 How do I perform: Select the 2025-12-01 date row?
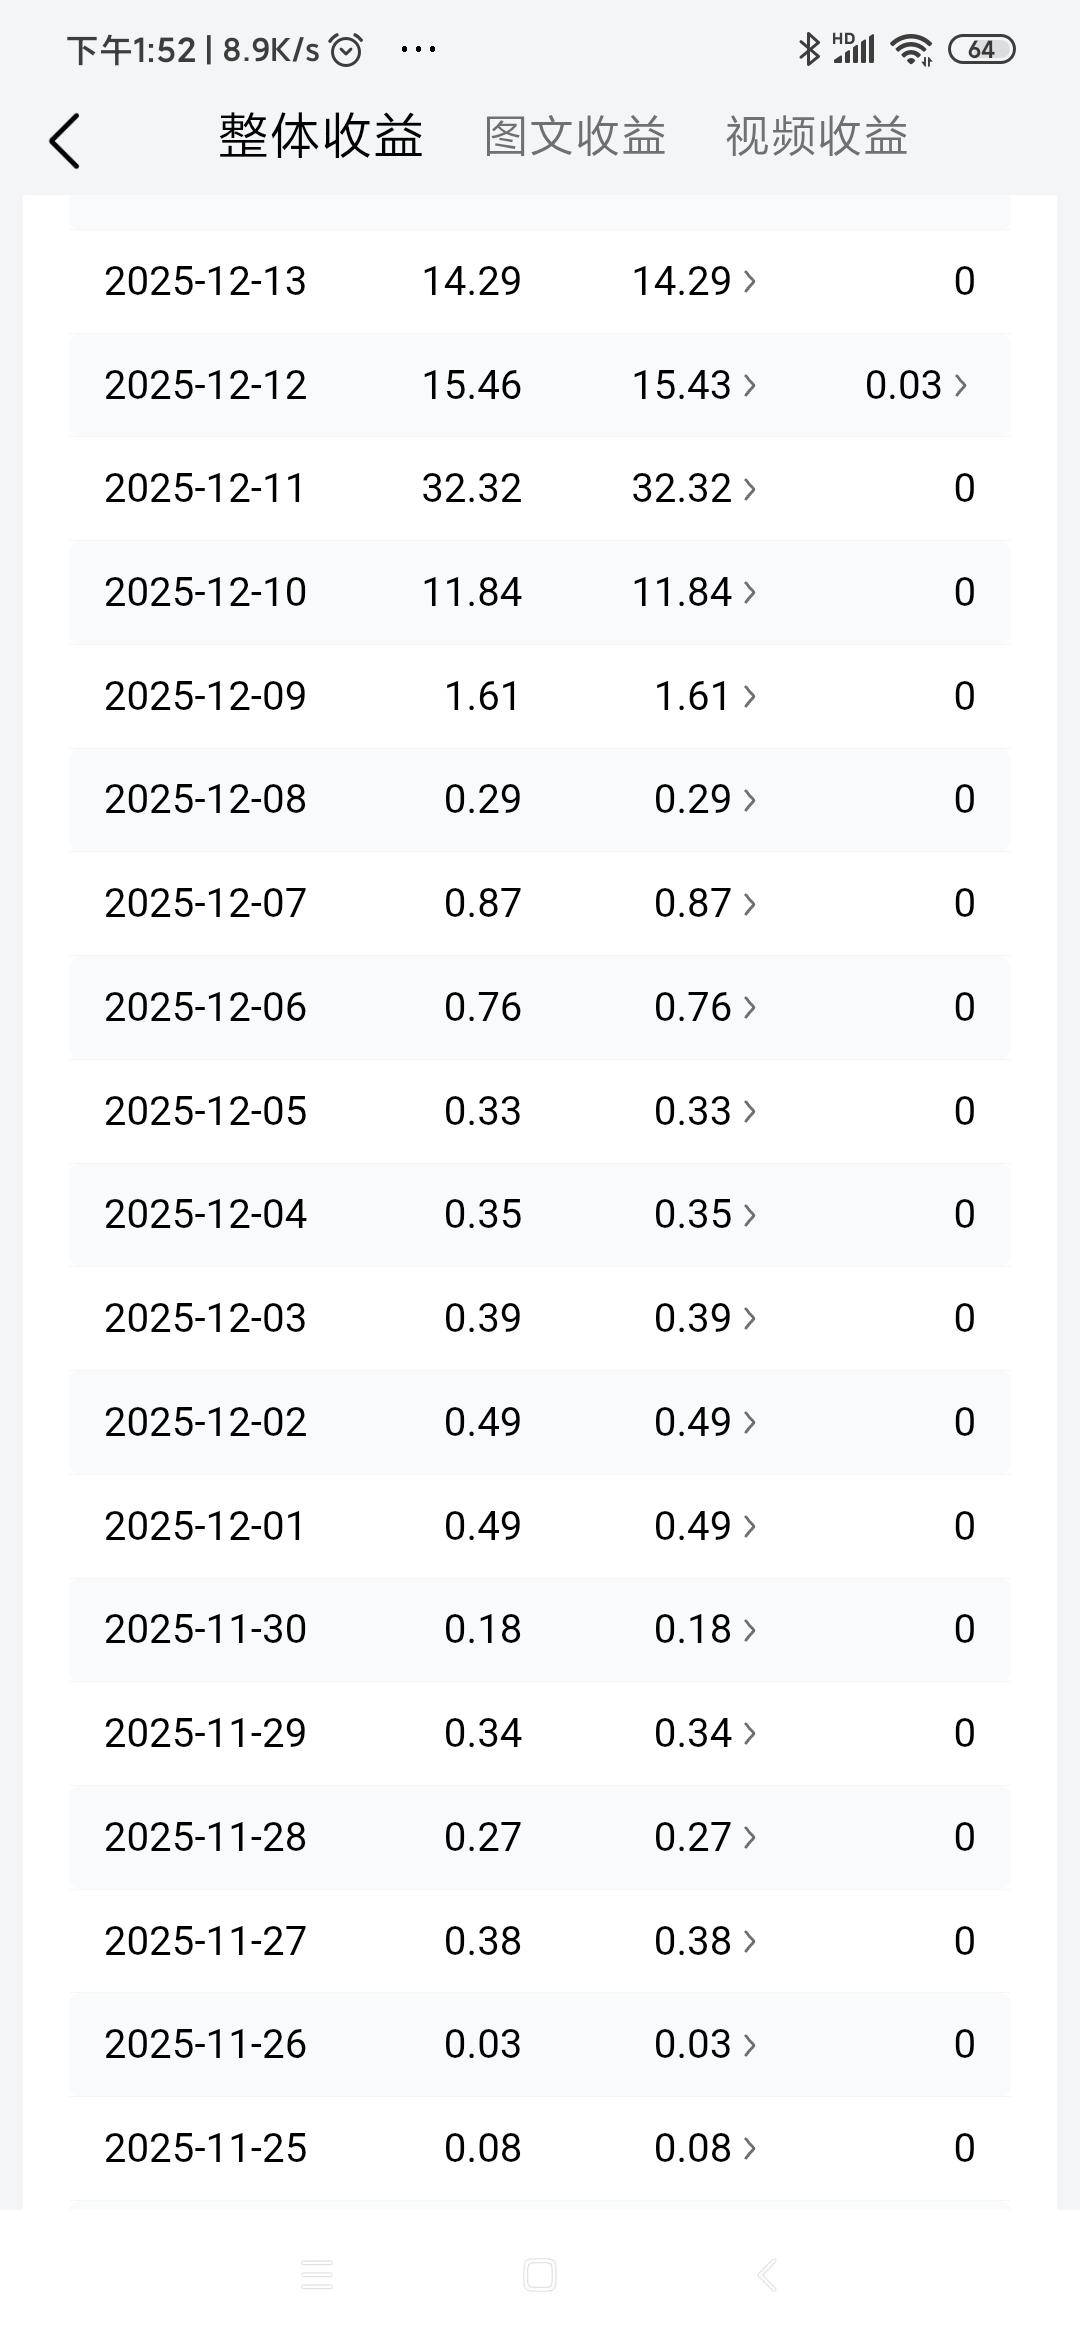pyautogui.click(x=540, y=1526)
